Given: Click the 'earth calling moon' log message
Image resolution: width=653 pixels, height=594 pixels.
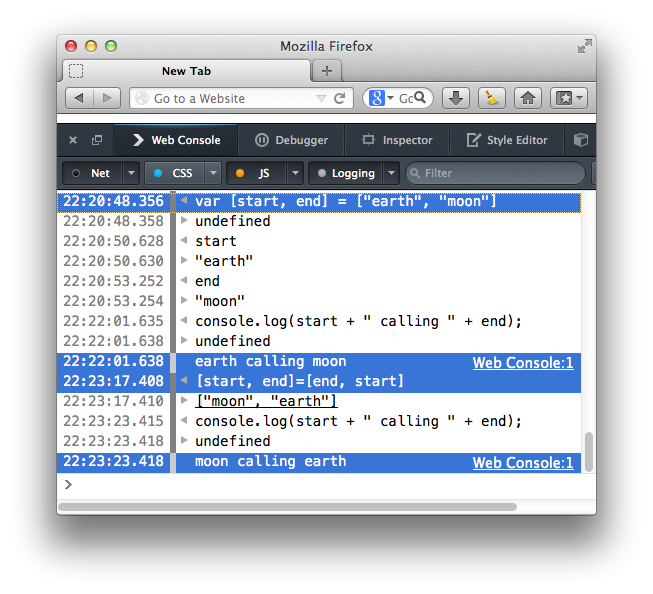Looking at the screenshot, I should (x=271, y=361).
